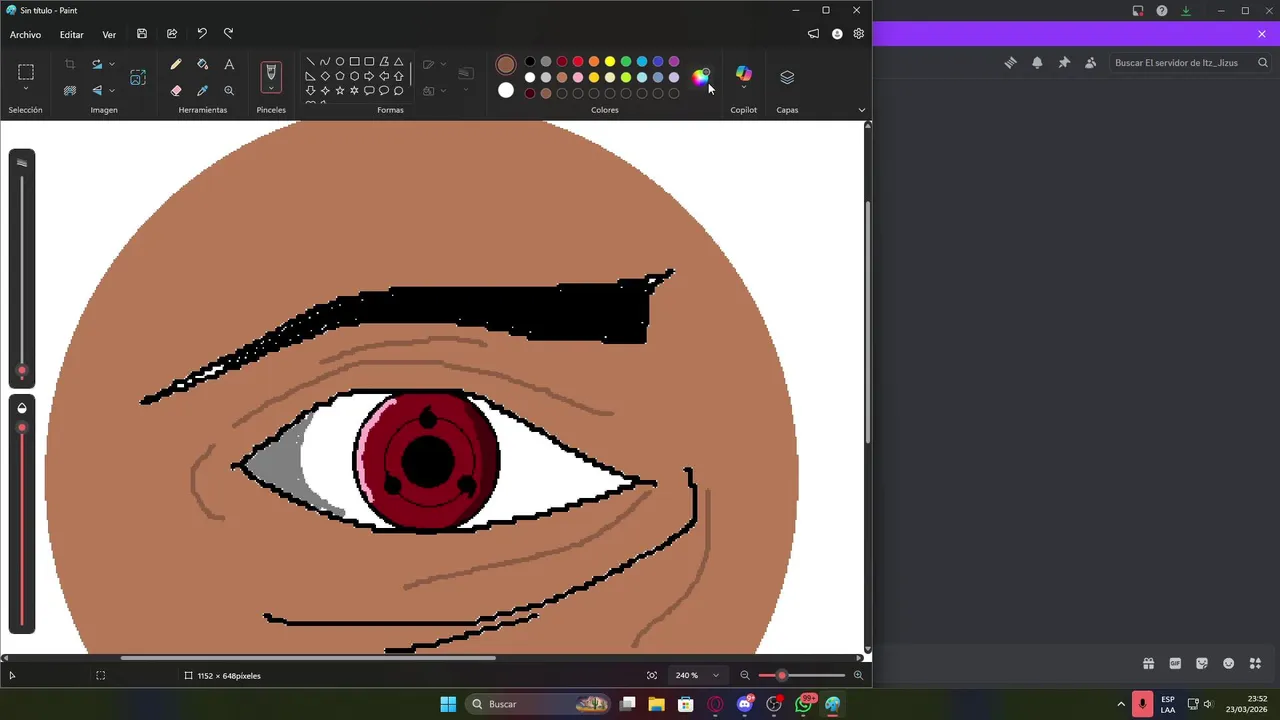The image size is (1280, 720).
Task: Select the Five-point star shape
Action: (x=340, y=90)
